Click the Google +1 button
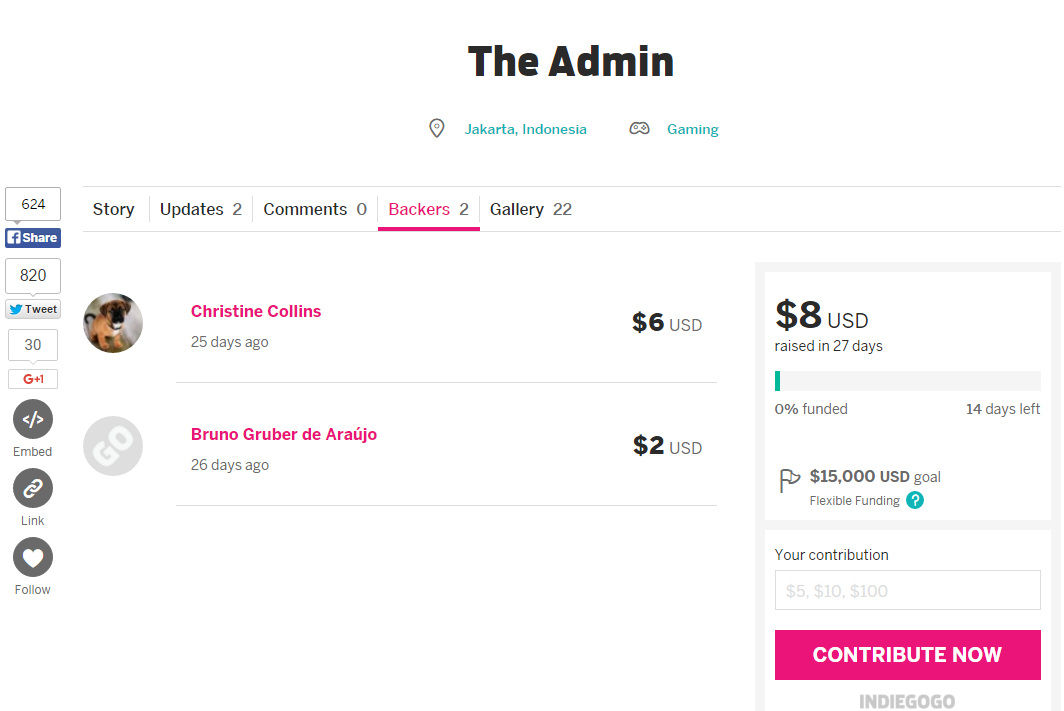This screenshot has height=711, width=1064. tap(33, 379)
